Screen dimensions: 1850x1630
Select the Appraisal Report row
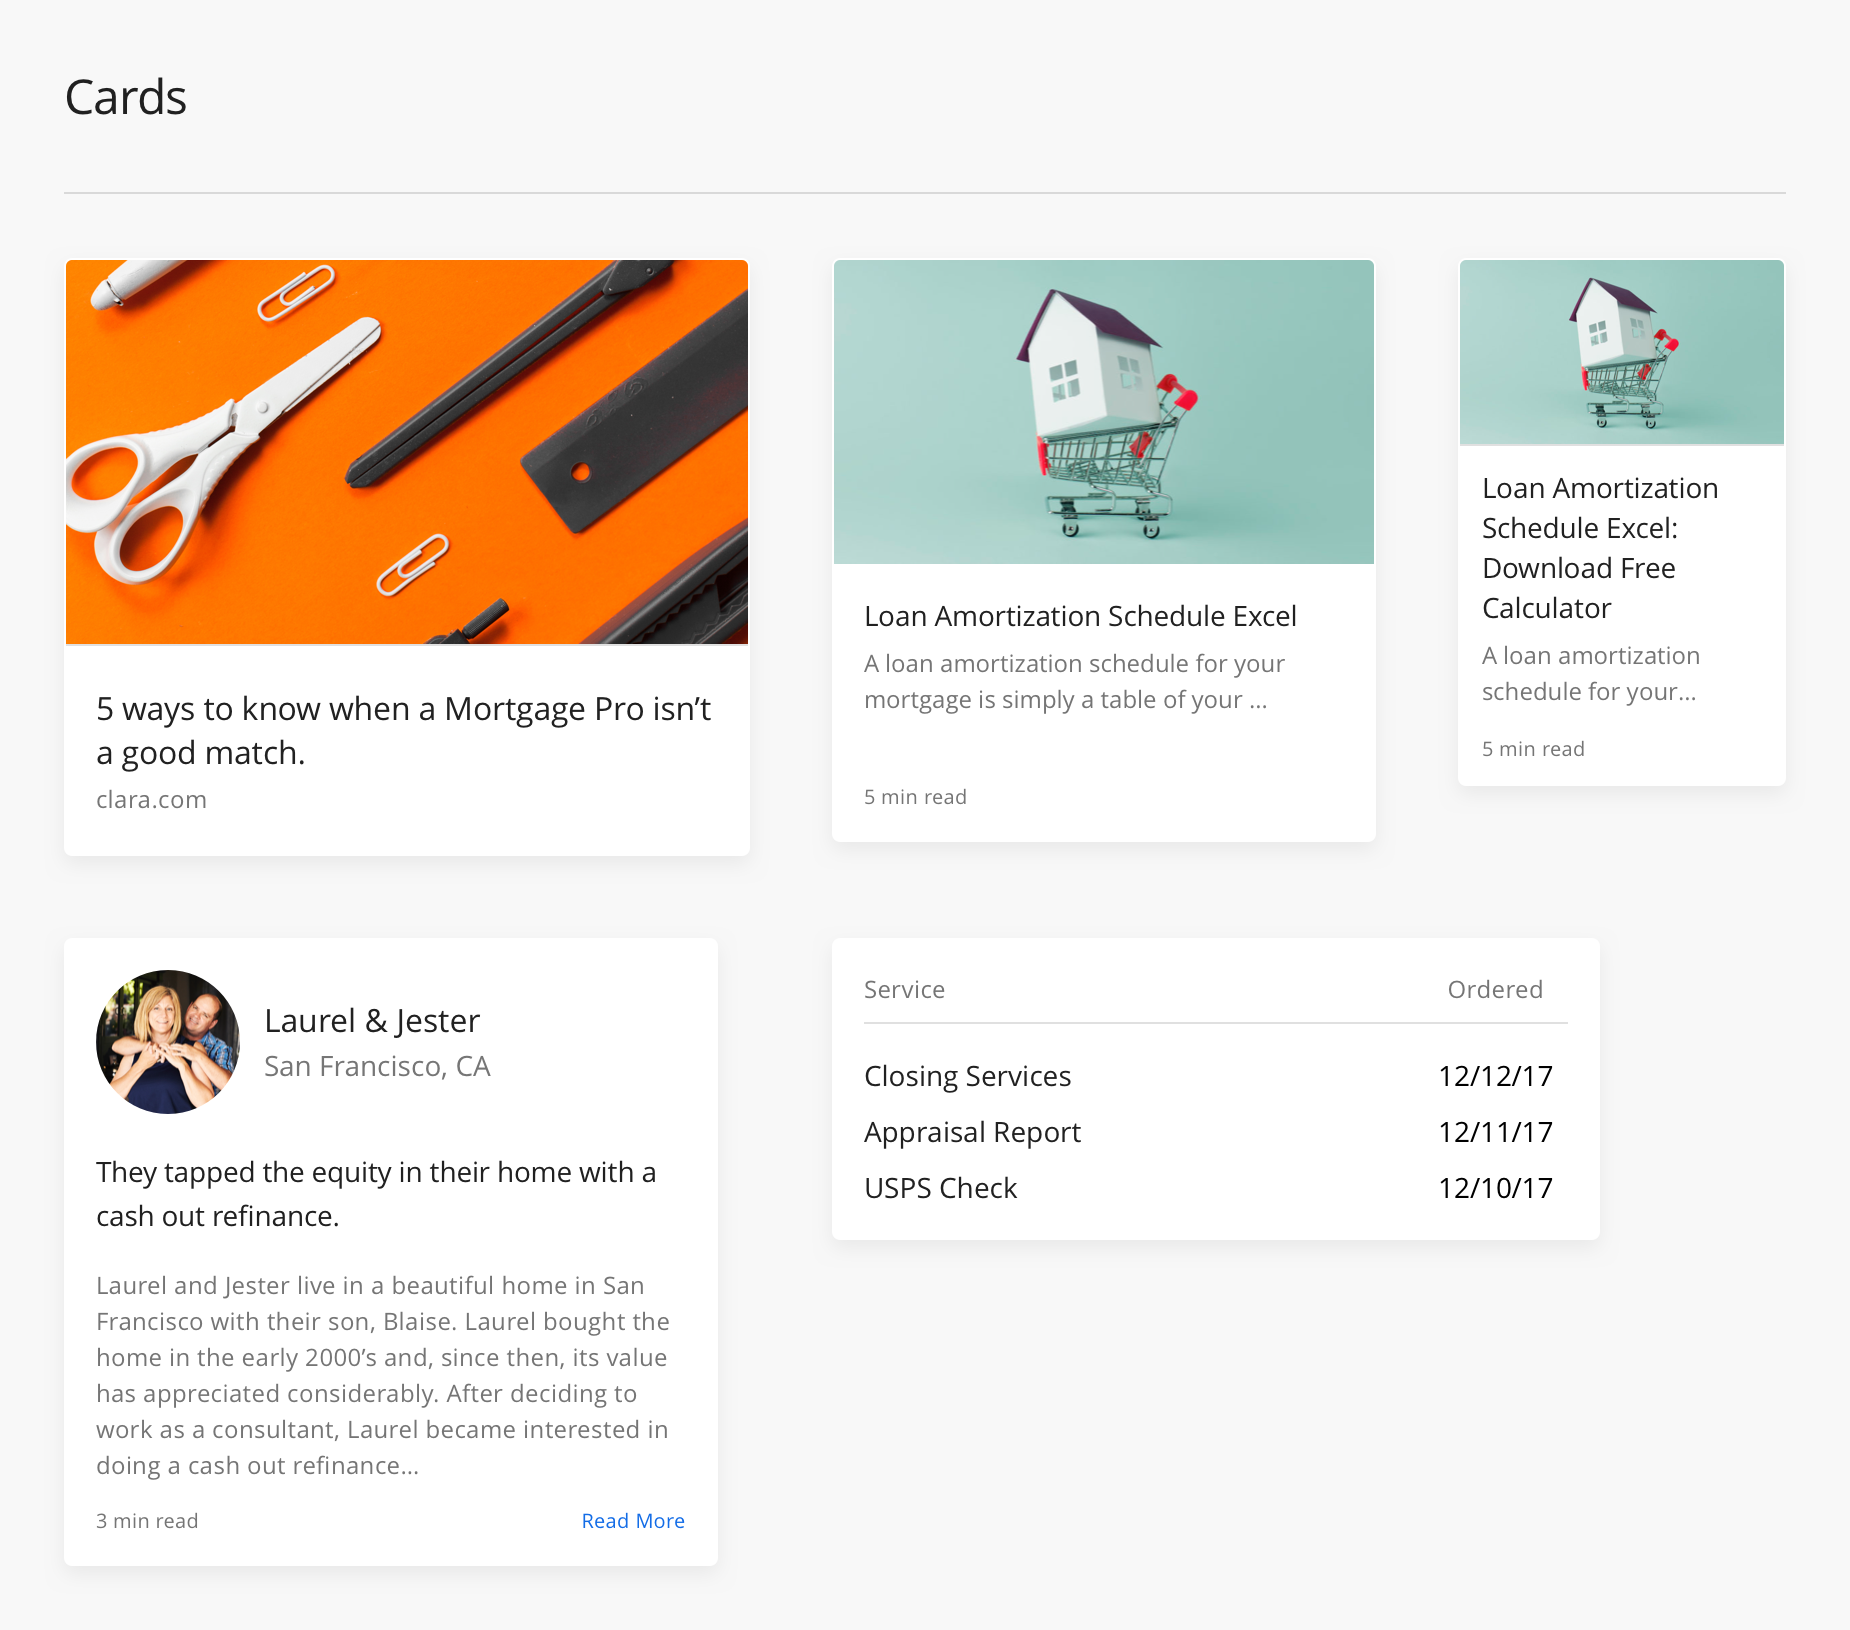click(1216, 1132)
